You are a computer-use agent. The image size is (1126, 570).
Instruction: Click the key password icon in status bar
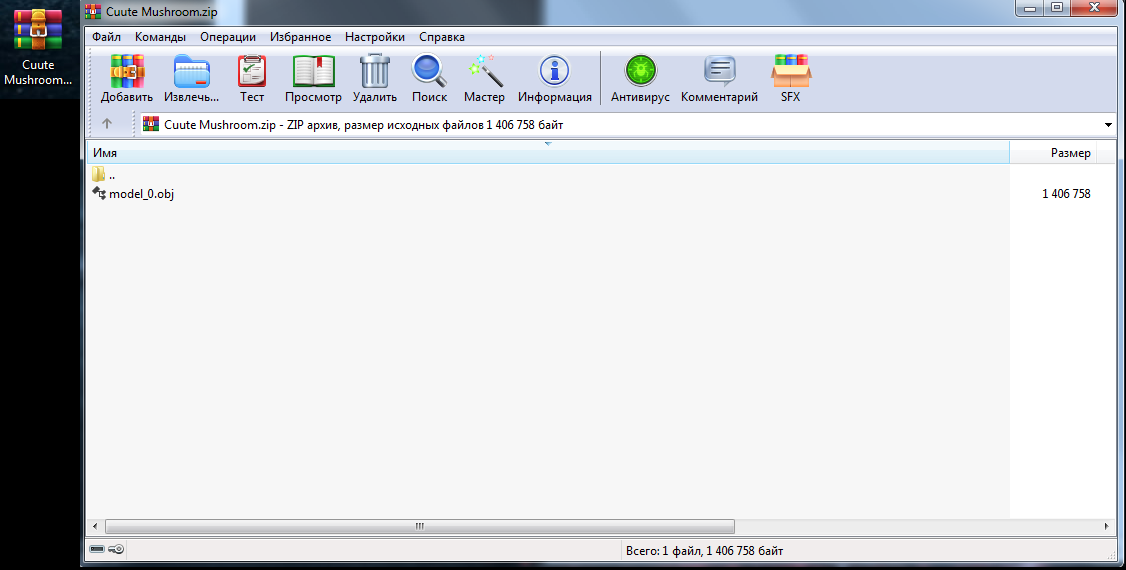(116, 550)
